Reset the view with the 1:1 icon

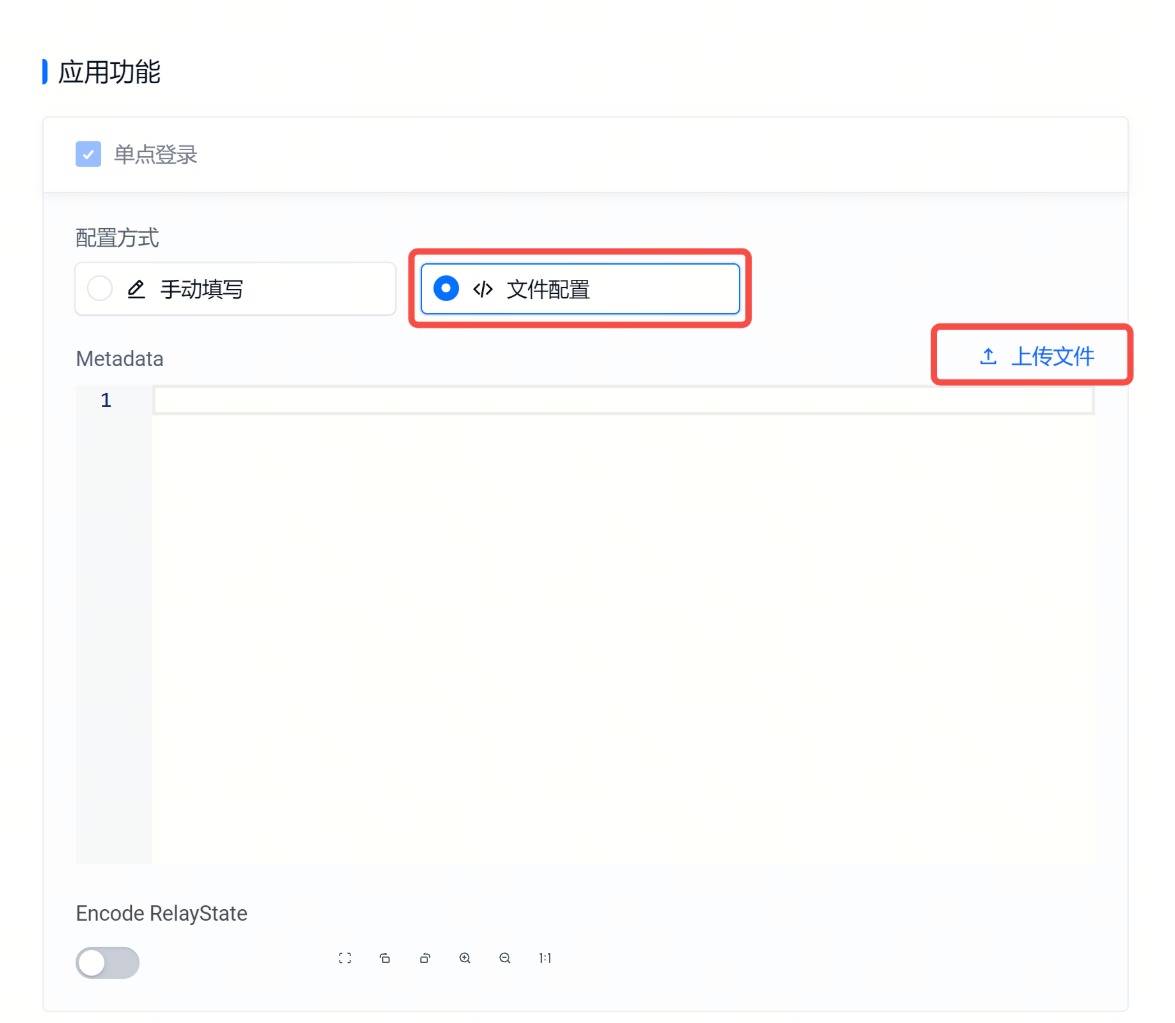click(545, 958)
